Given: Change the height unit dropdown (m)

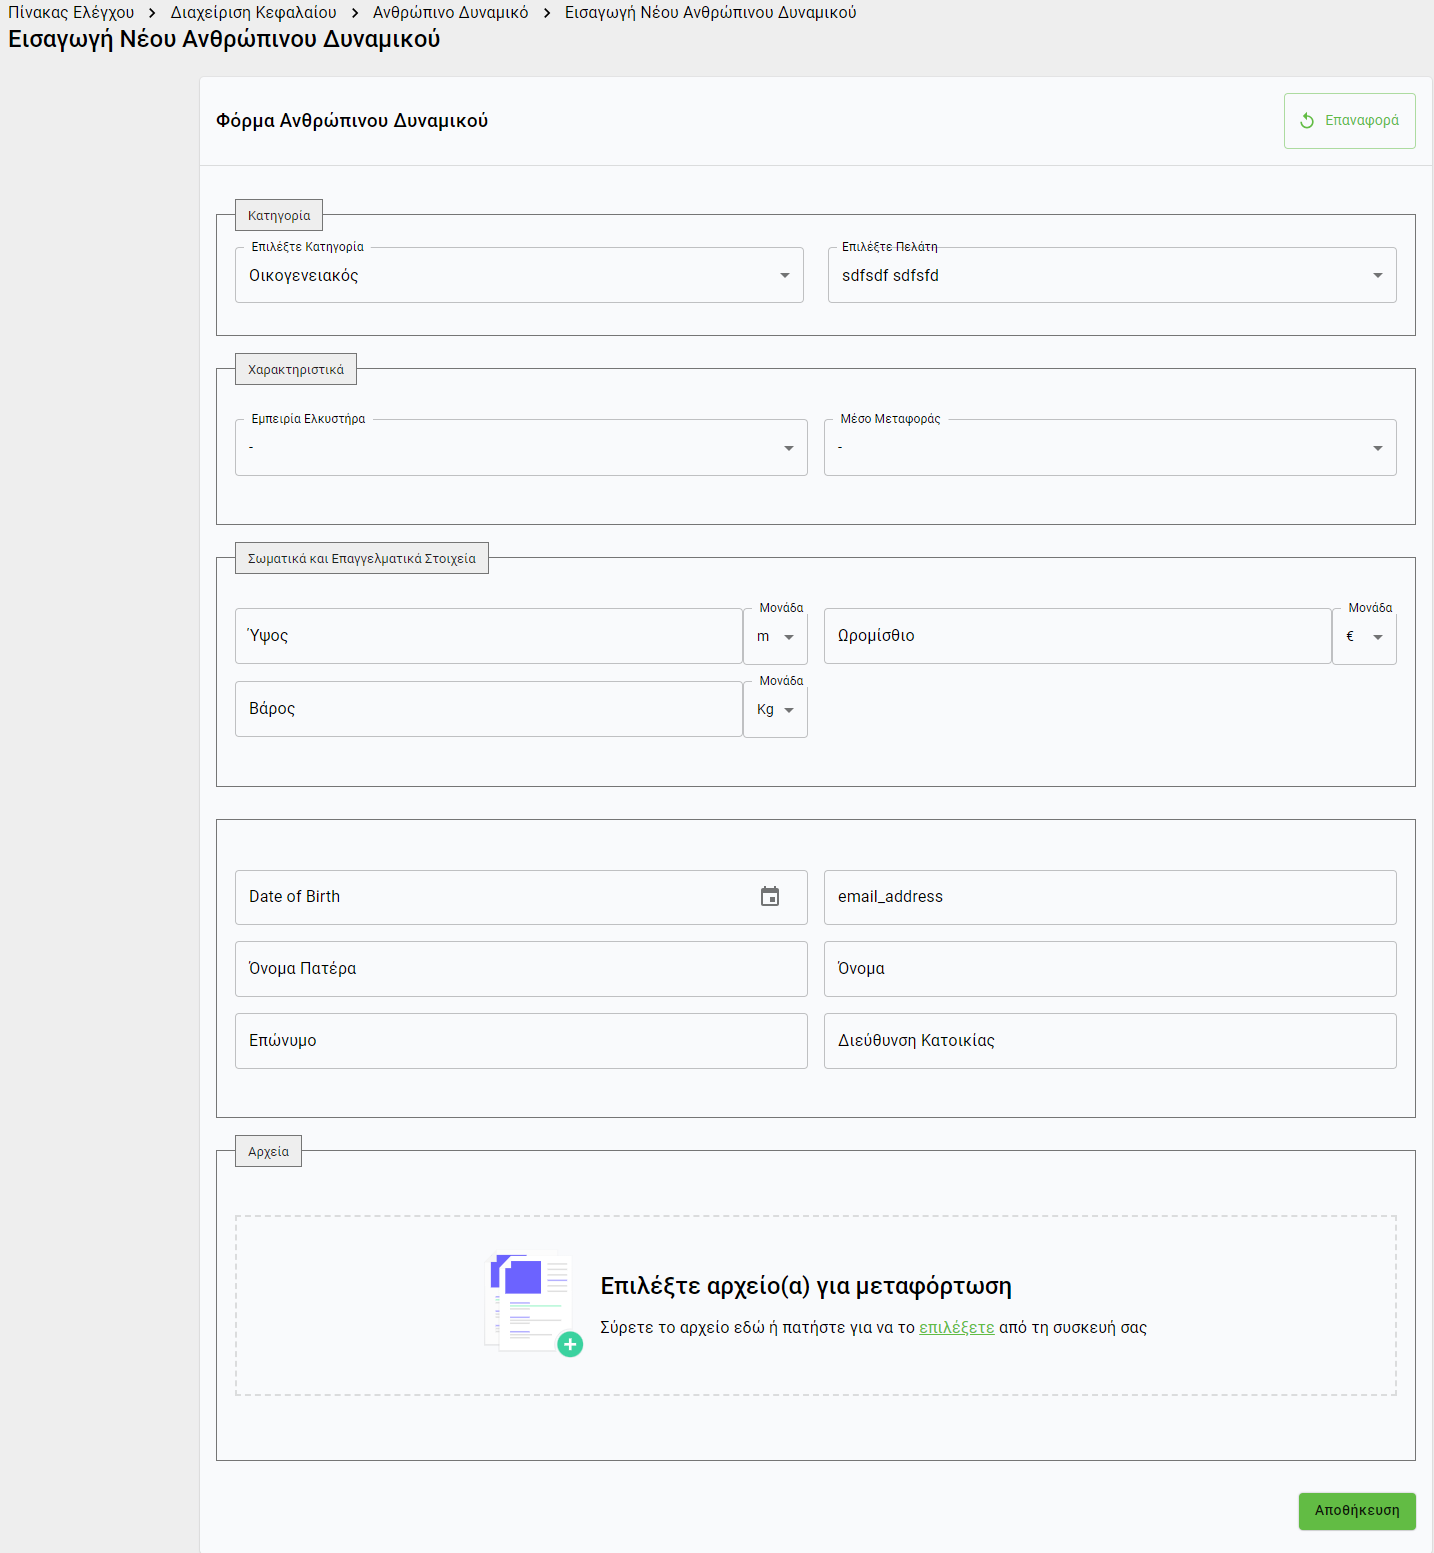Looking at the screenshot, I should coord(775,637).
